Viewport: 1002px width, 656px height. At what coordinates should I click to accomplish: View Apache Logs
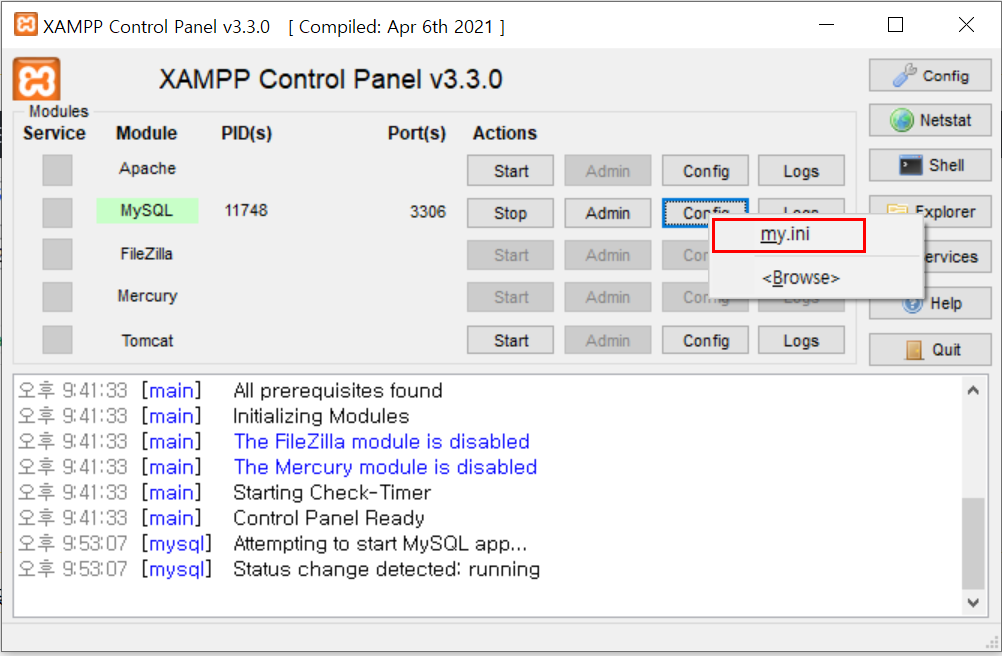click(x=801, y=171)
